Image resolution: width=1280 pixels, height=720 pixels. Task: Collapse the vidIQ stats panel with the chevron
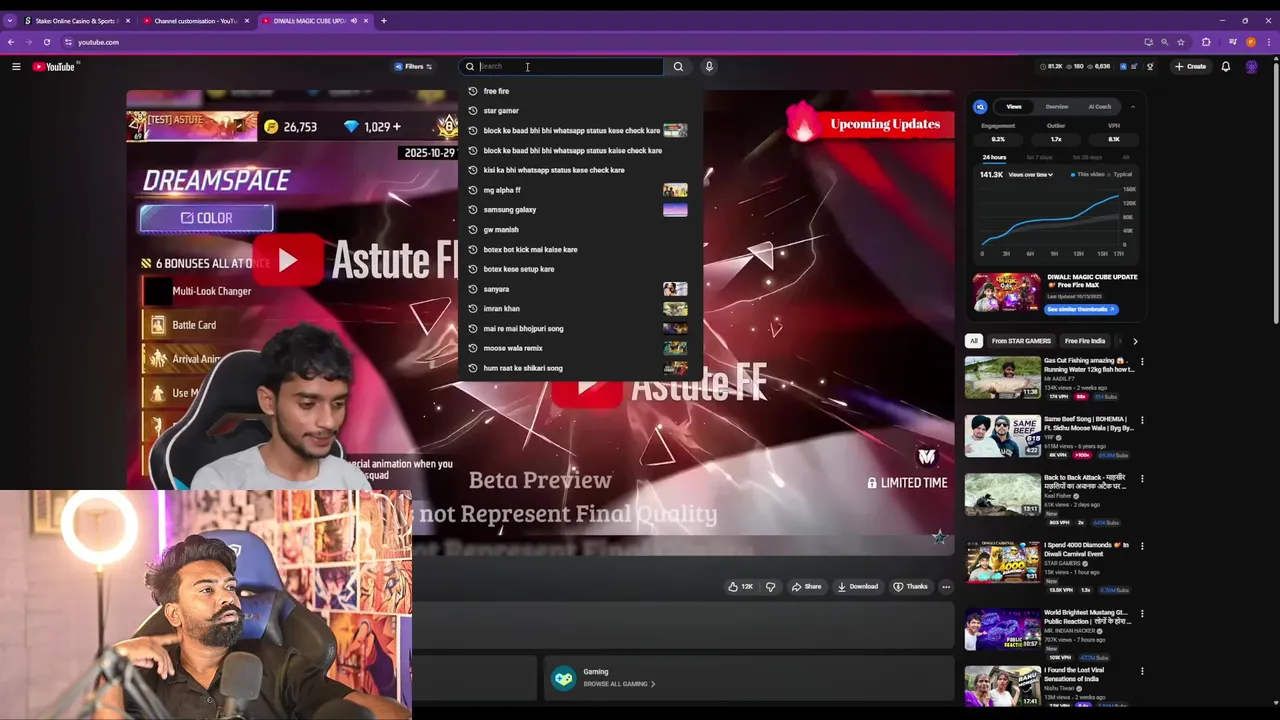[1132, 107]
